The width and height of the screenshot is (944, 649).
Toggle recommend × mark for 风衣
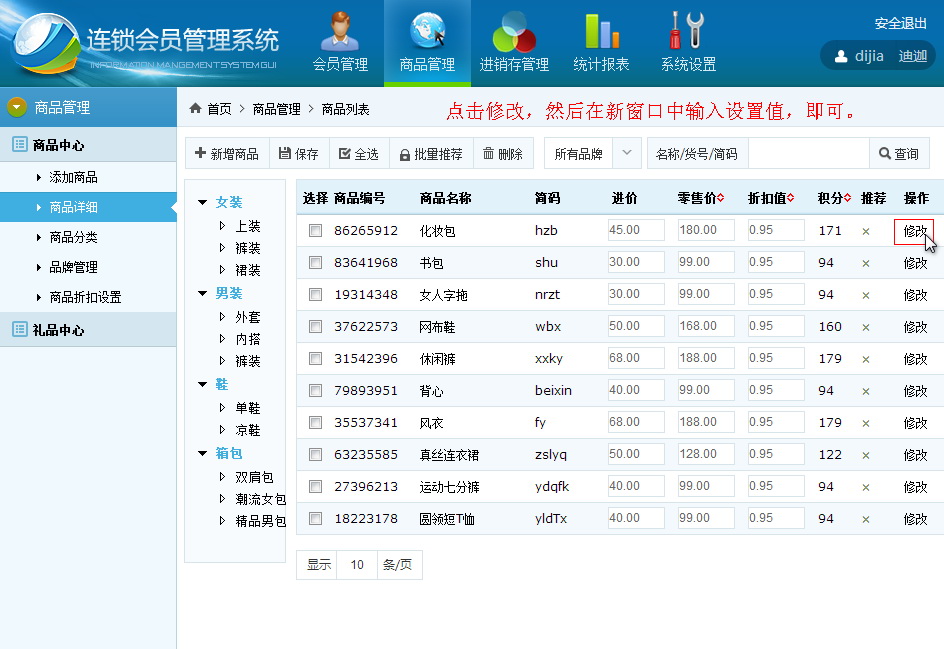tap(866, 423)
